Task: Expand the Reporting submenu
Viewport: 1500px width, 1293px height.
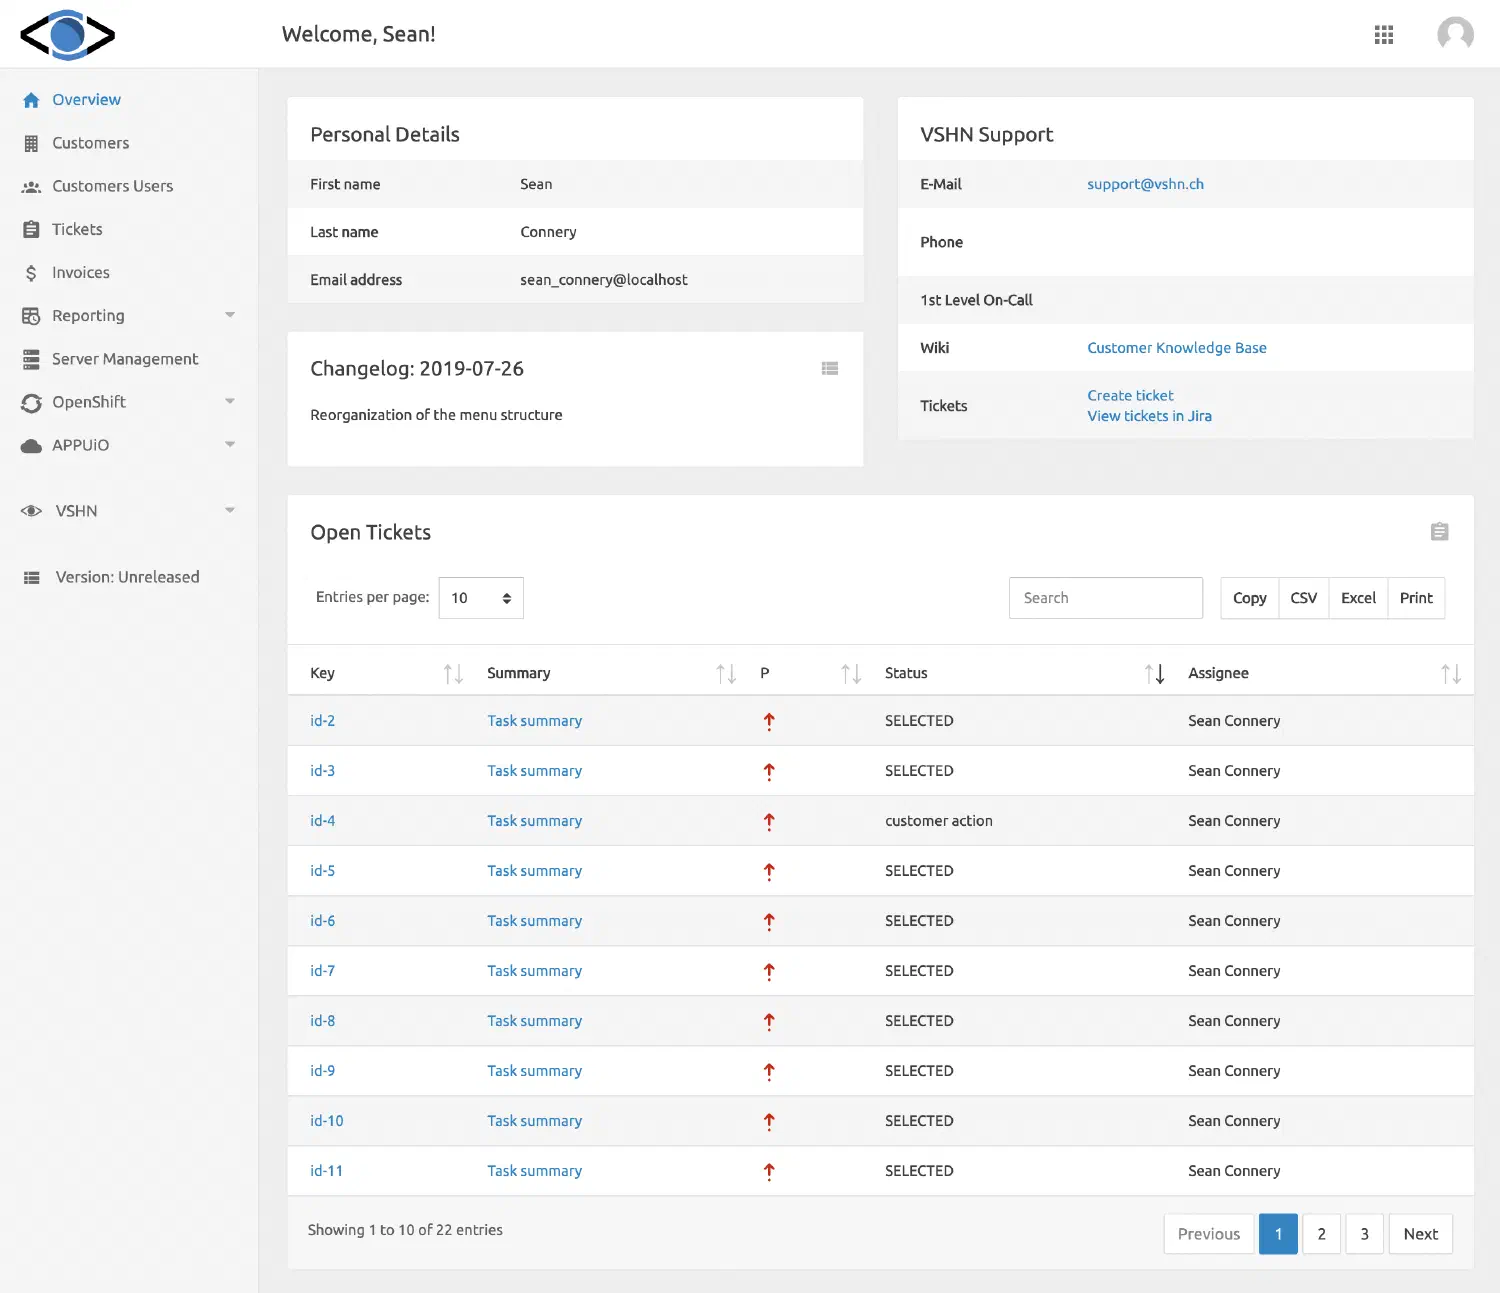Action: click(231, 315)
